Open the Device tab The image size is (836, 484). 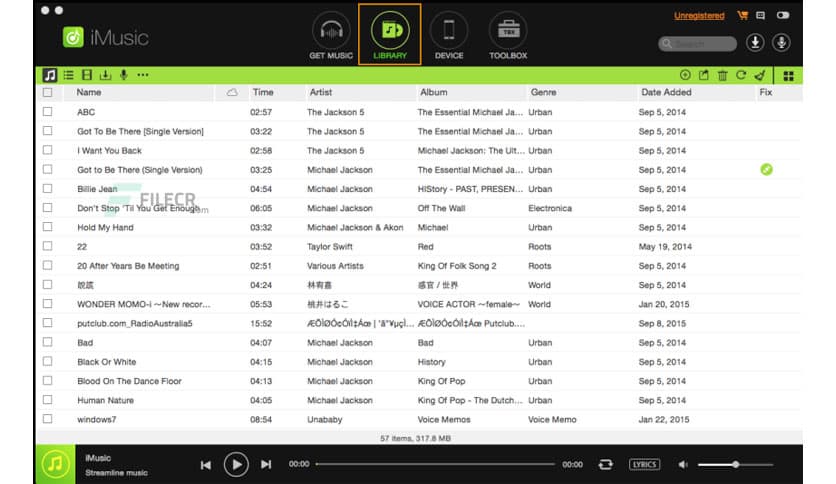[x=449, y=36]
